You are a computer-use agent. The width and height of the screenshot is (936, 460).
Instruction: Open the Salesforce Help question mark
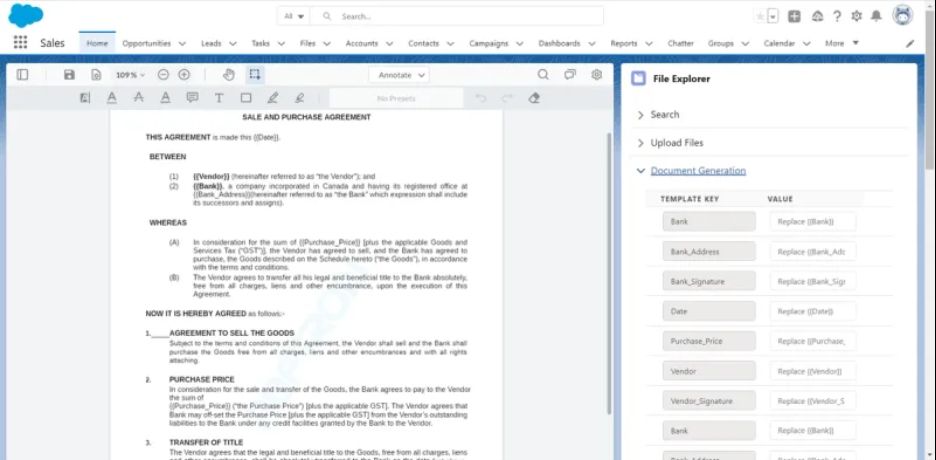point(837,17)
